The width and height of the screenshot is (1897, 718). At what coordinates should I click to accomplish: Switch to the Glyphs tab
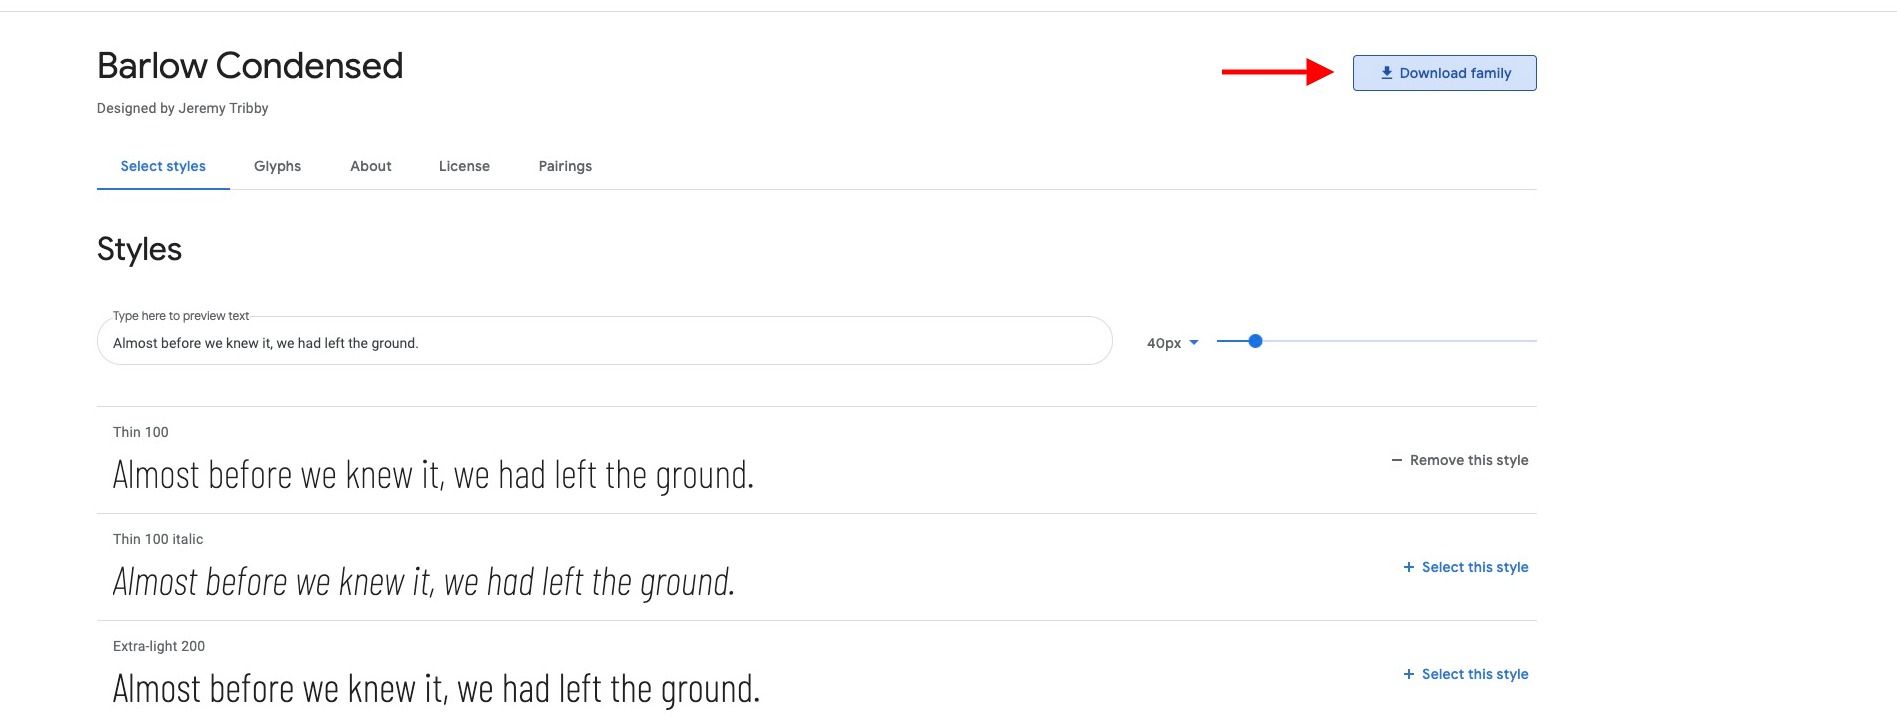pos(277,166)
